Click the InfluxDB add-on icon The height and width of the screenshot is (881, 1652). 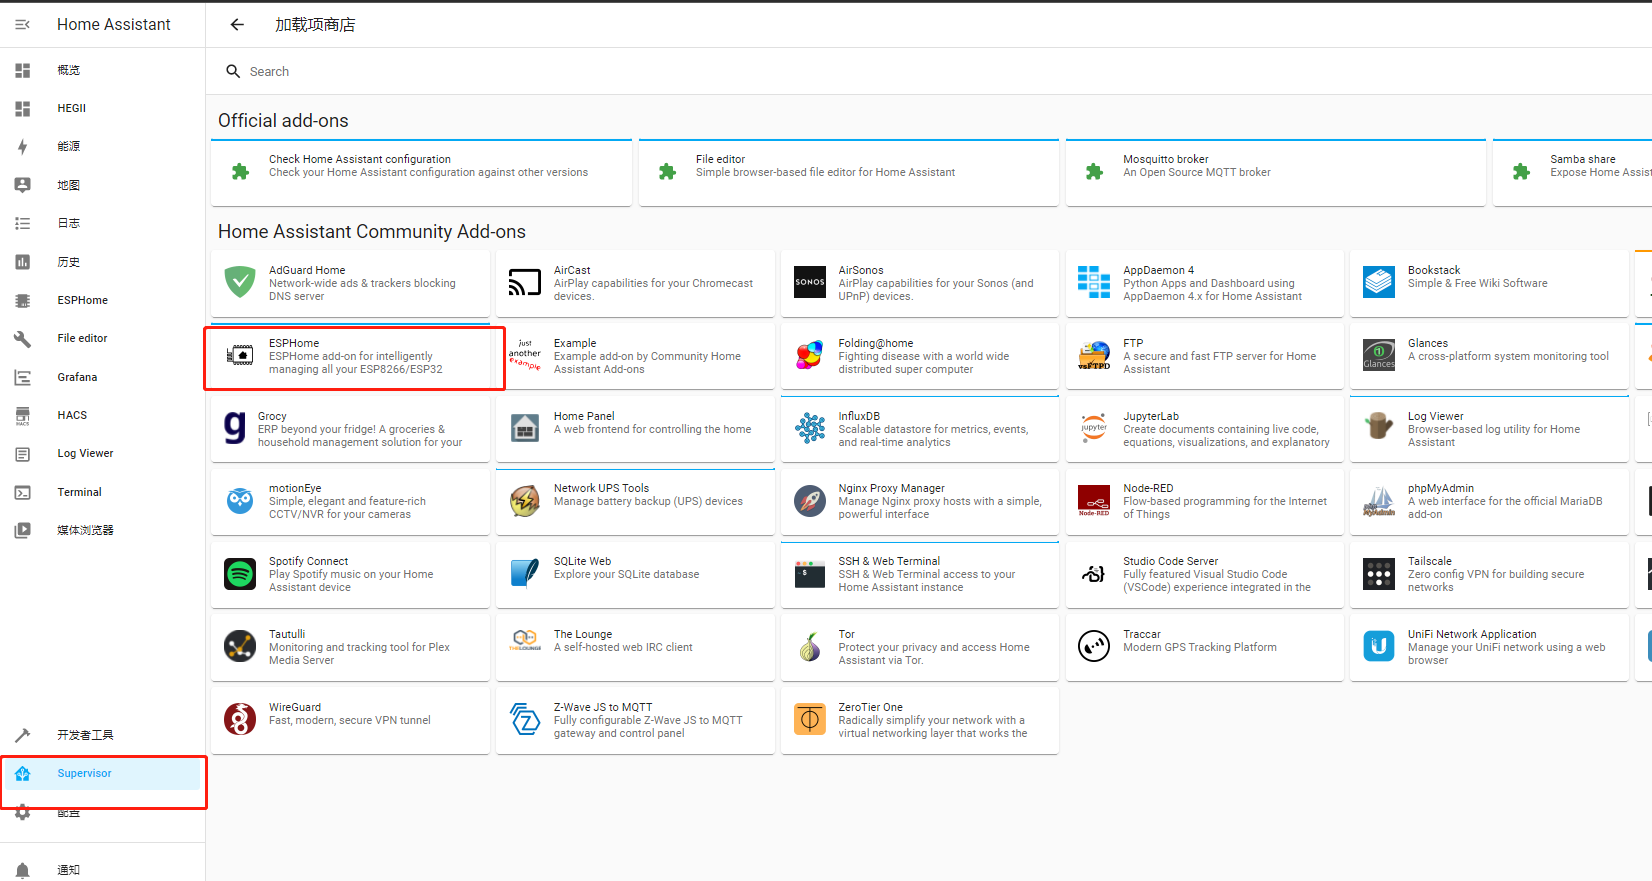pos(809,428)
